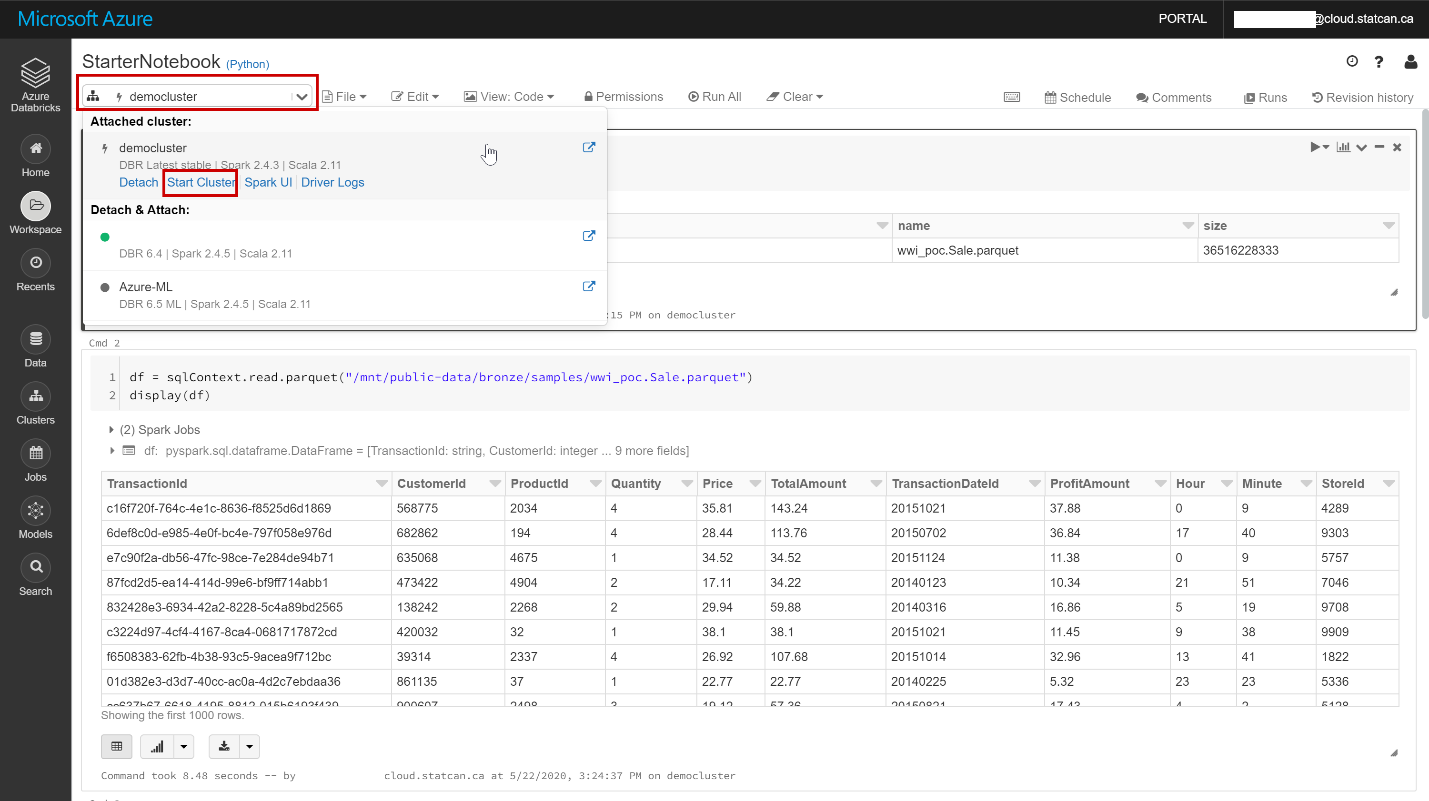Open the Clusters page icon
Screen dimensions: 1429x801
[35, 395]
